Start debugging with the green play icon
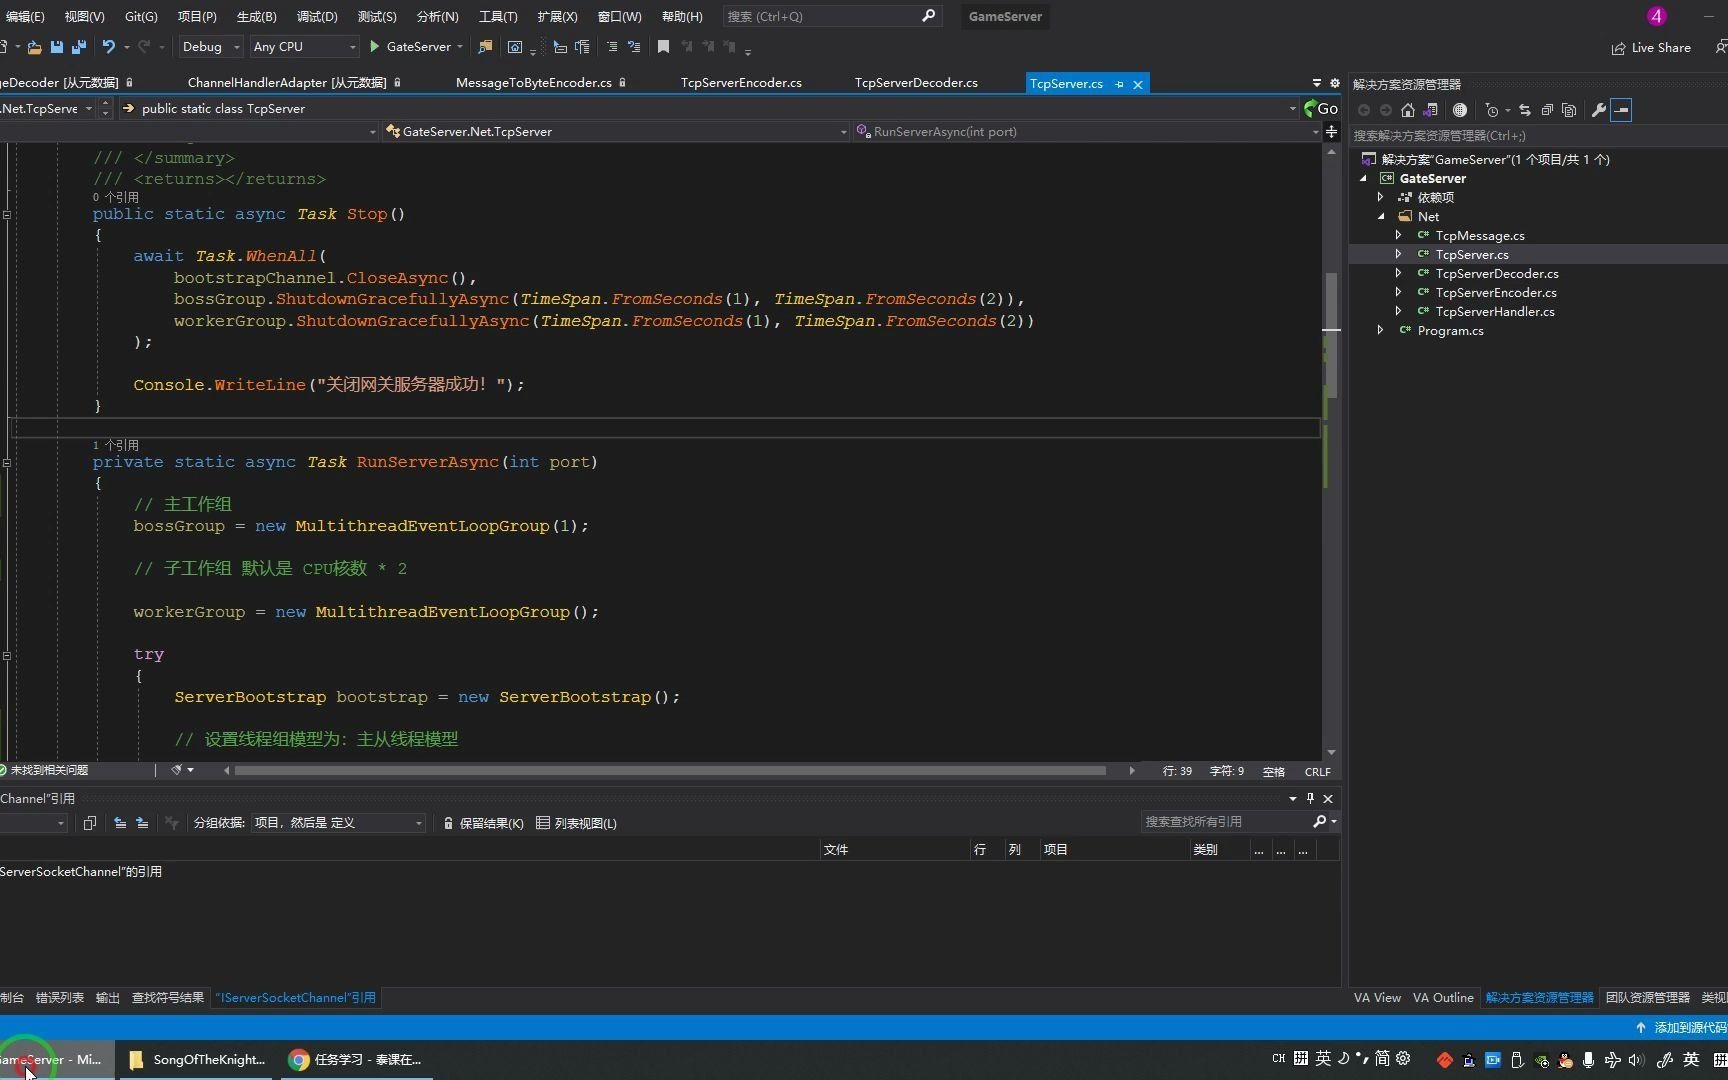1728x1080 pixels. [x=374, y=47]
